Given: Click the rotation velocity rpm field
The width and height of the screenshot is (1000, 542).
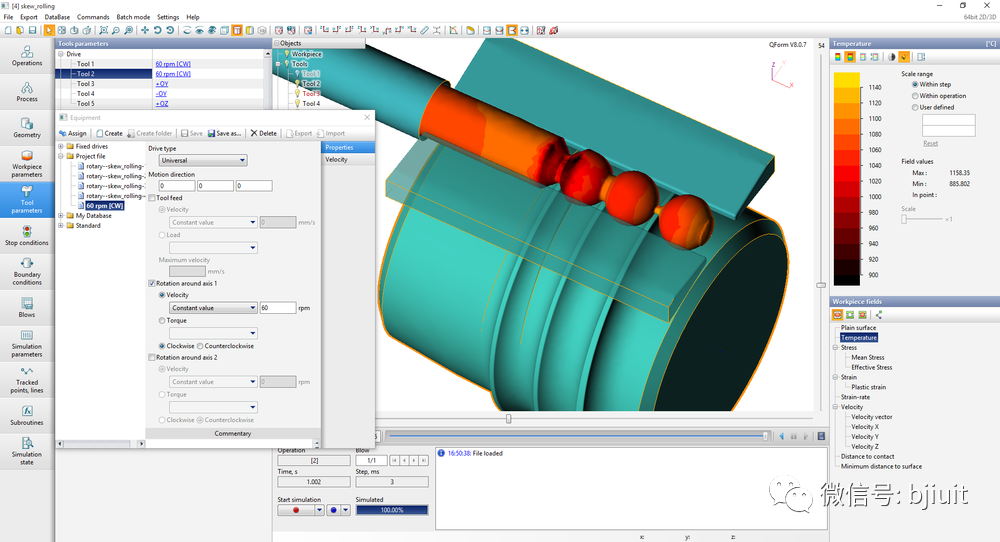Looking at the screenshot, I should [278, 308].
